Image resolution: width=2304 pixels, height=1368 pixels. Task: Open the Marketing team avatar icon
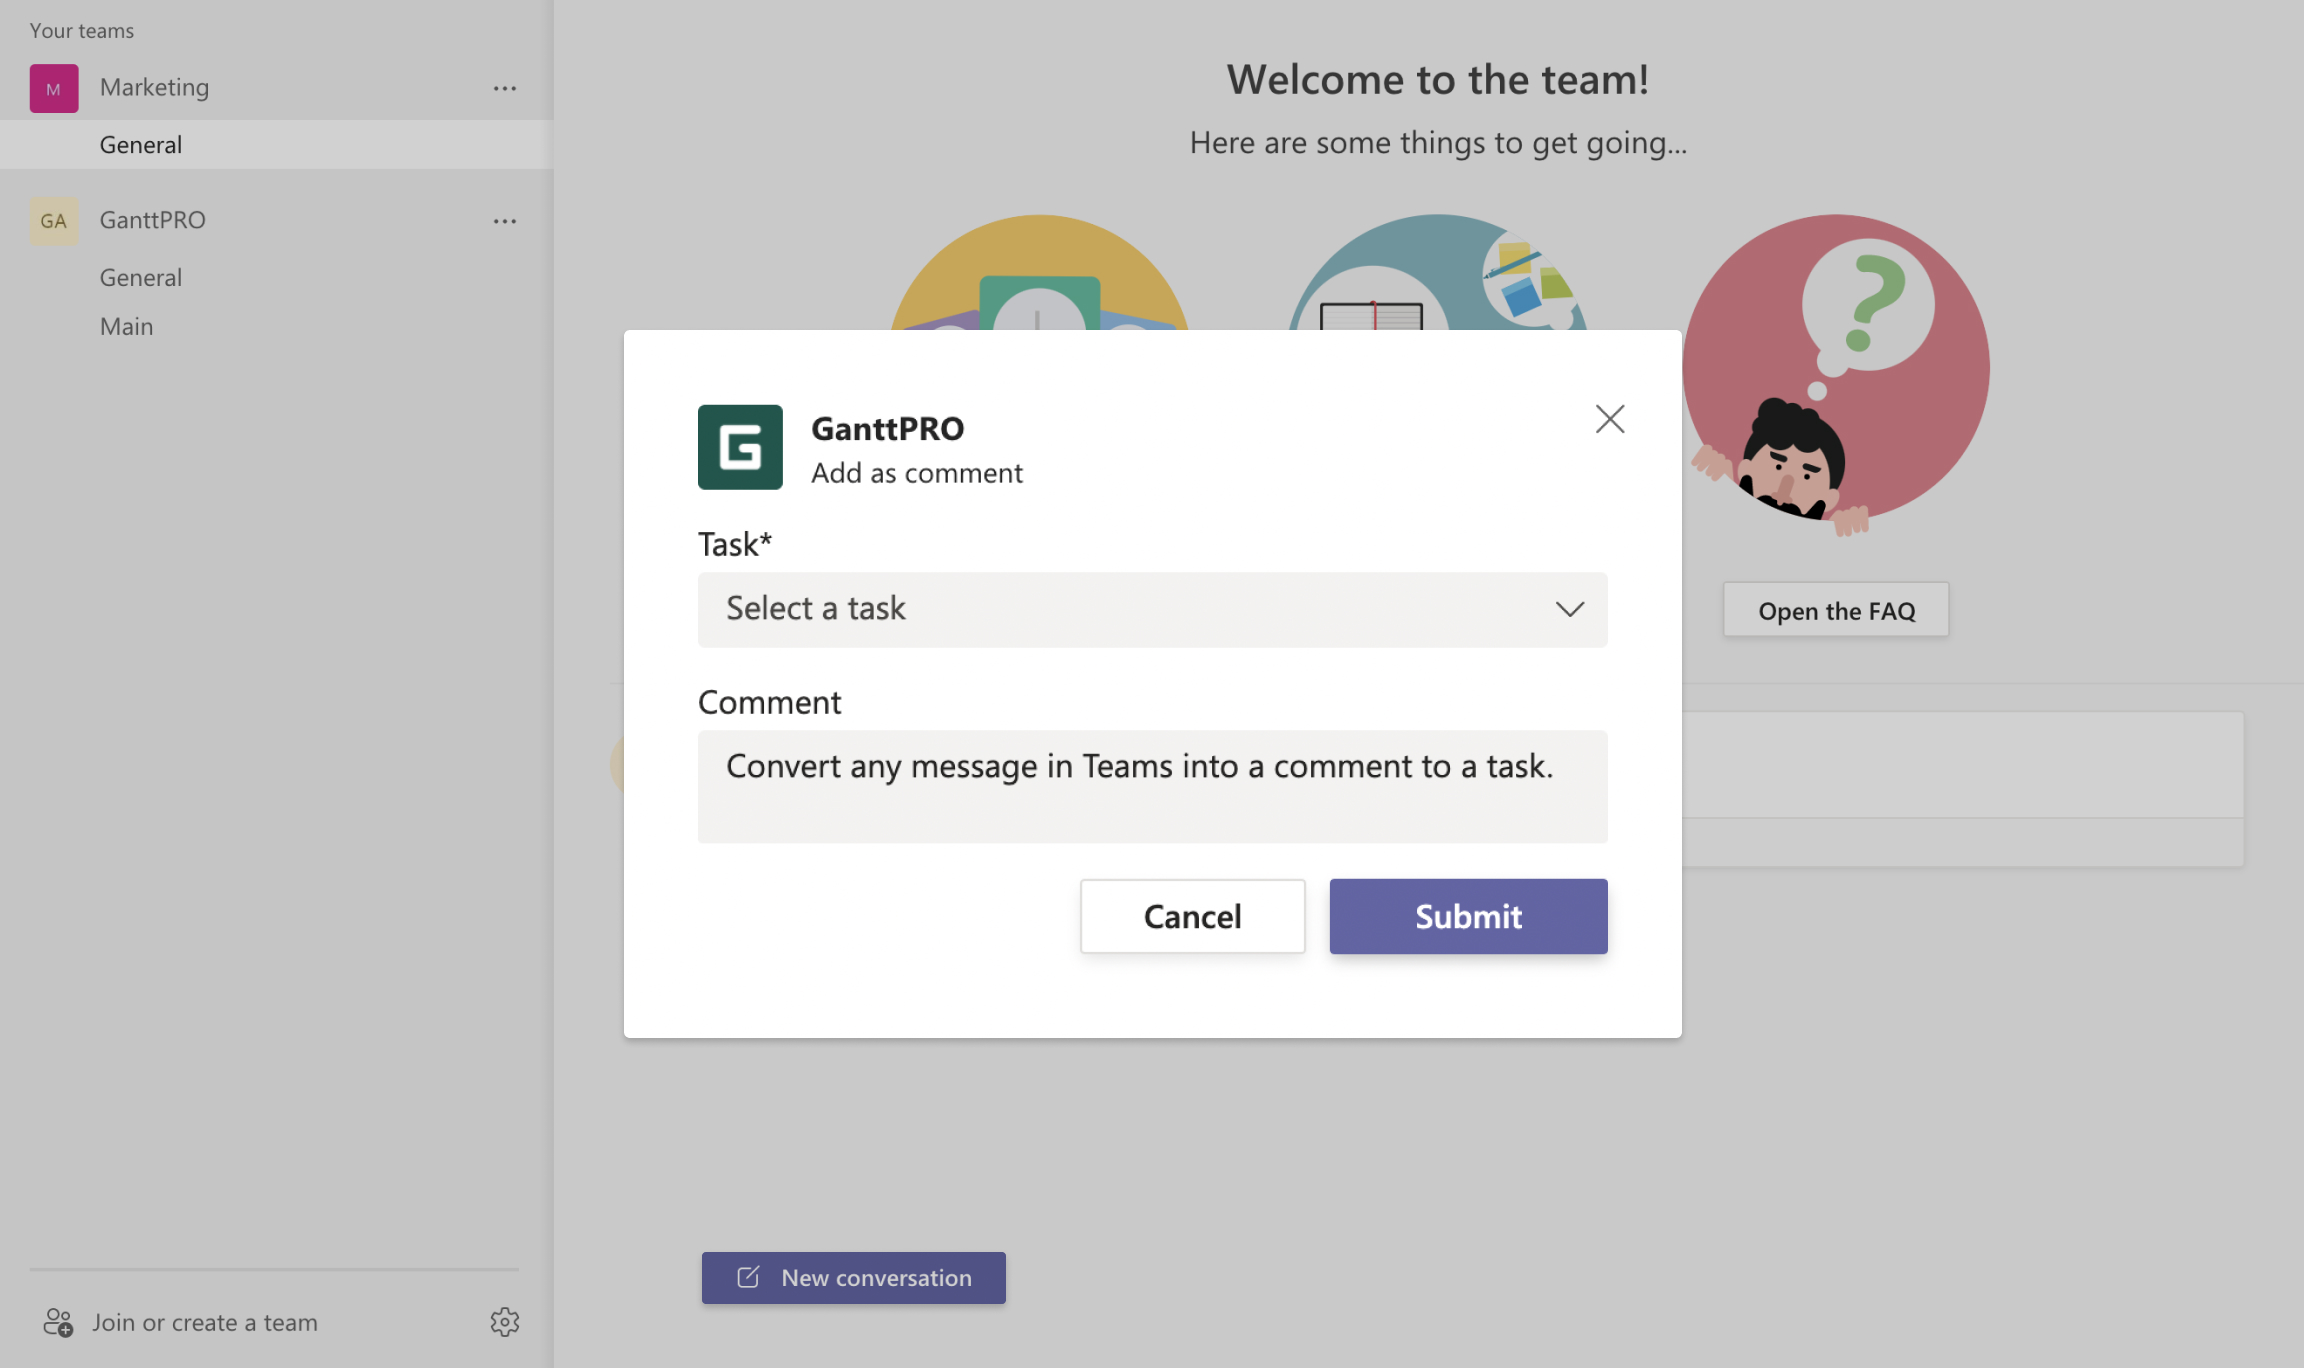pos(53,87)
